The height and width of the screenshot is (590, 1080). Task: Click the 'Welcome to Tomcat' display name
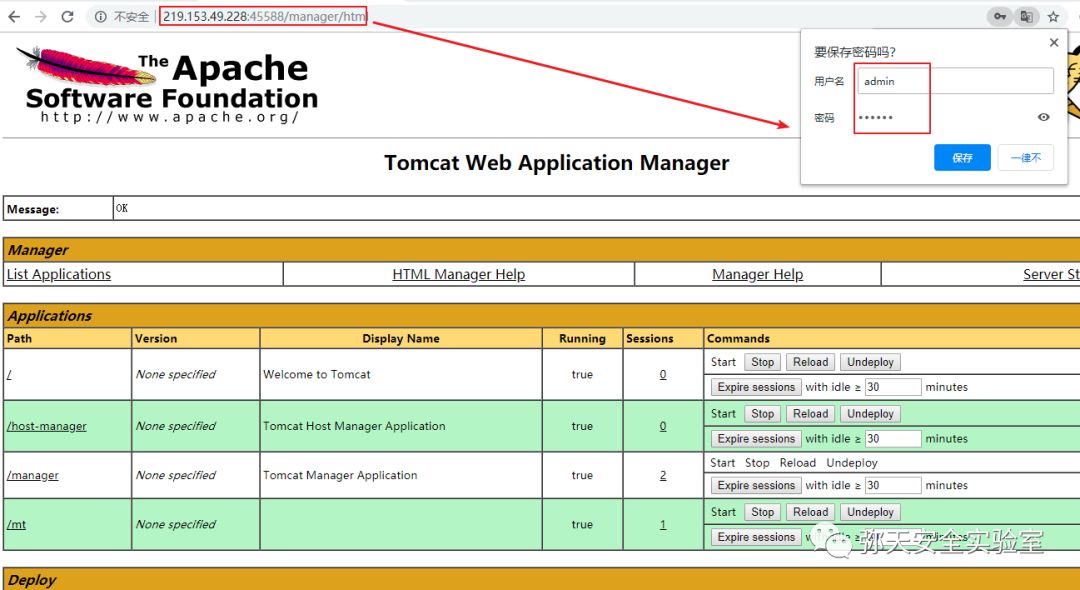point(317,374)
